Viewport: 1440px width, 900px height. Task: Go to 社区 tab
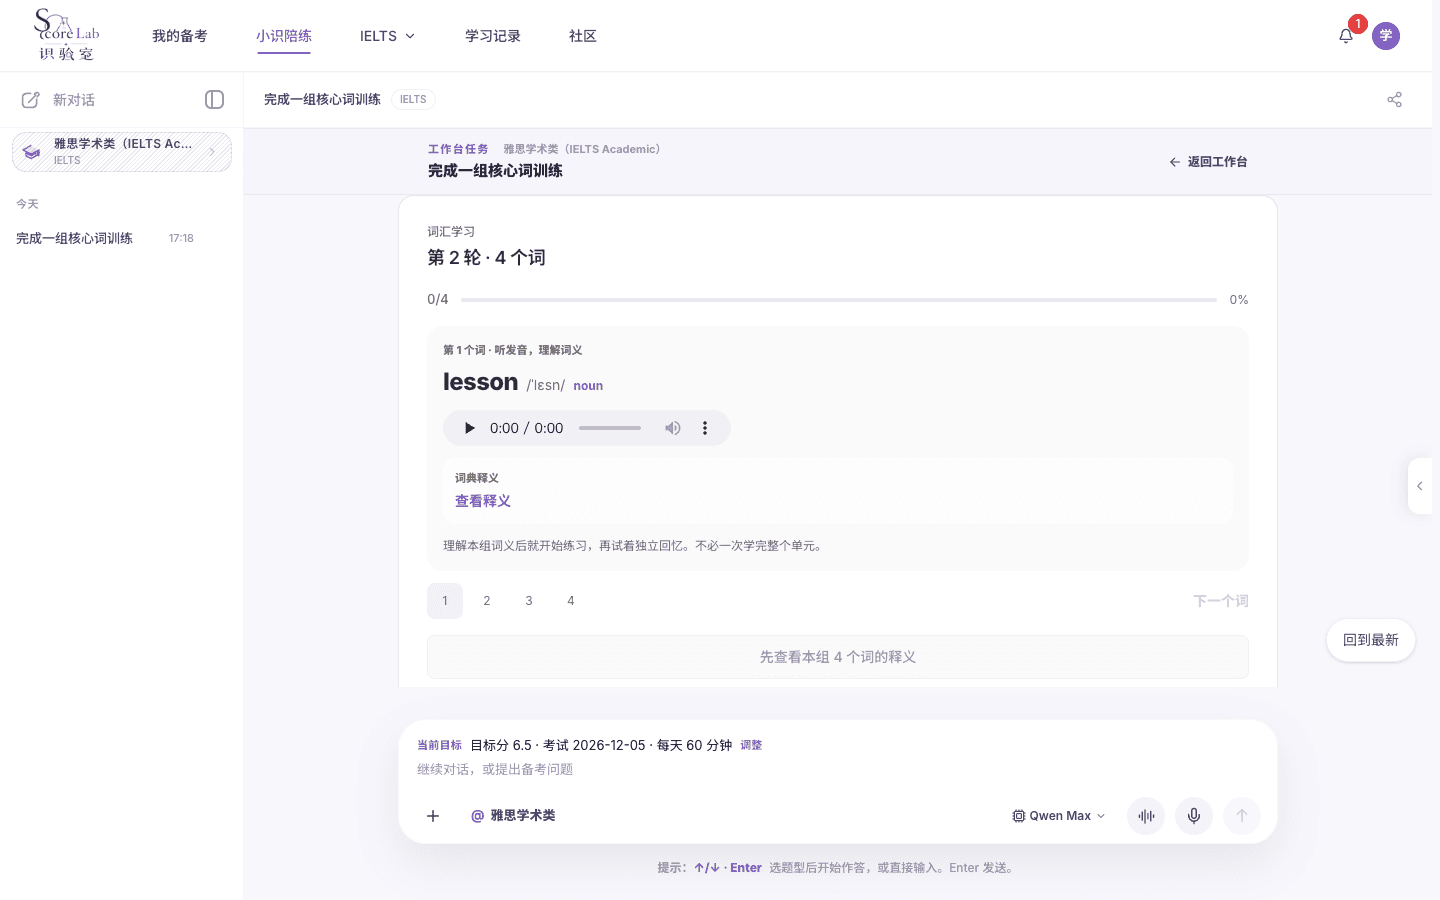(583, 36)
